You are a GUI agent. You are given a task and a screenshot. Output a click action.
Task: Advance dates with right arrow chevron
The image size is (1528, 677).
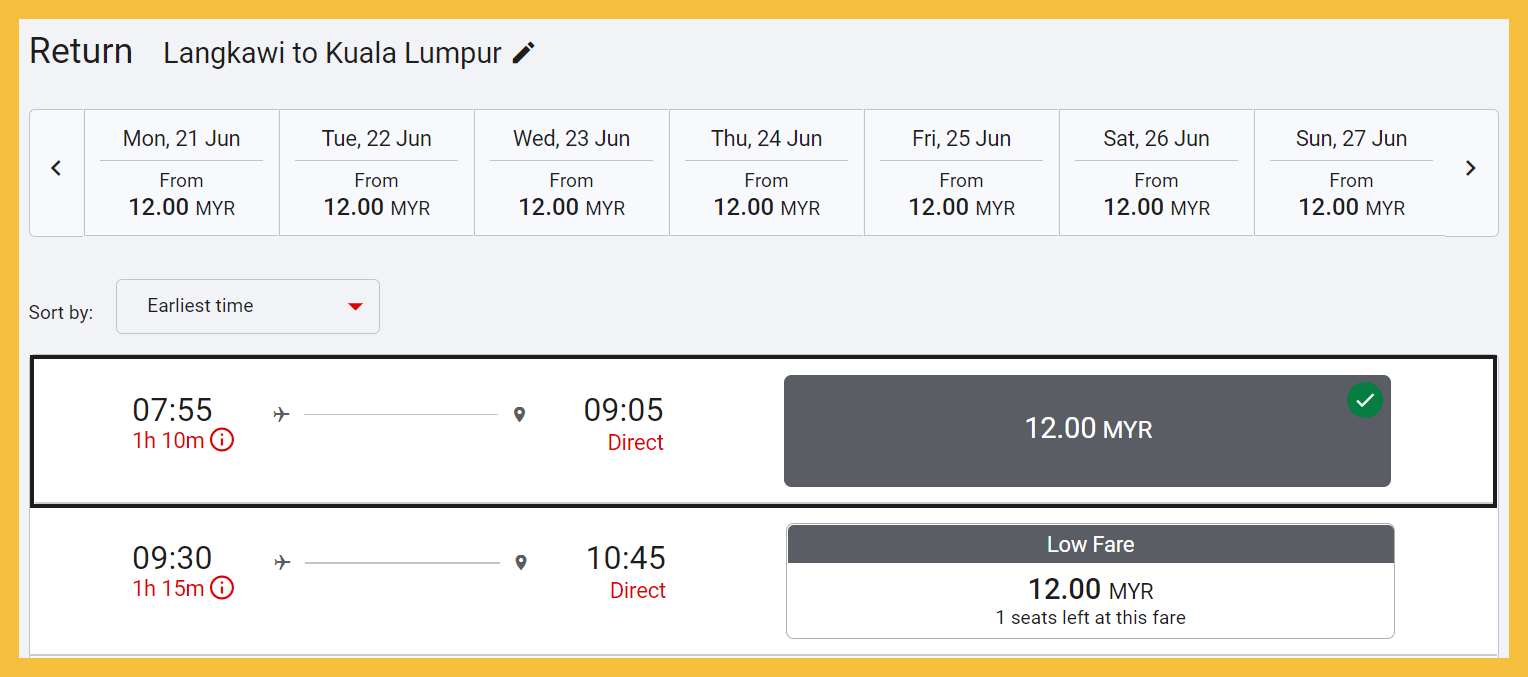(x=1470, y=169)
